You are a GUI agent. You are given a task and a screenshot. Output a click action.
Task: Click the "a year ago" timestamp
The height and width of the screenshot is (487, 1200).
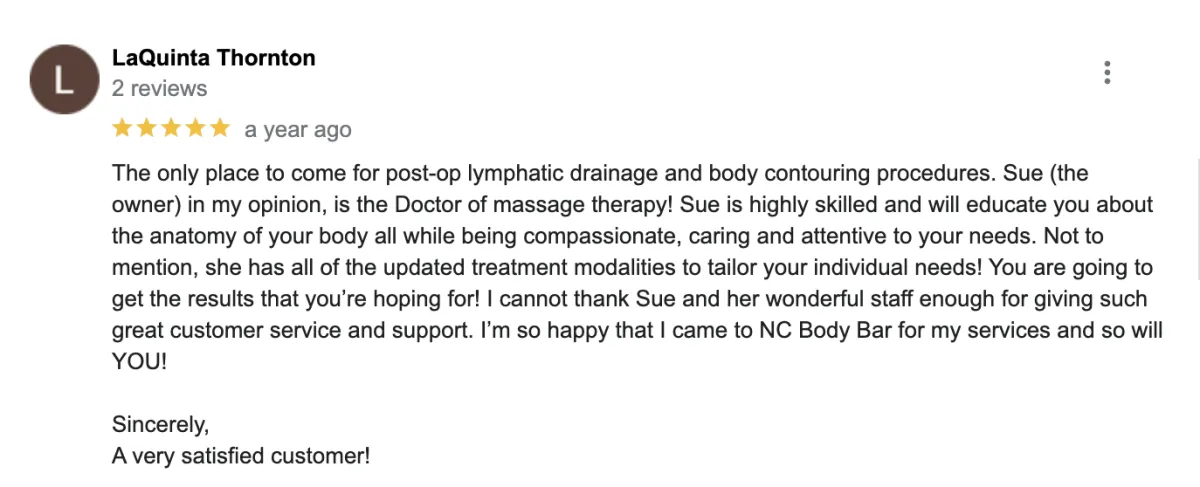coord(298,130)
